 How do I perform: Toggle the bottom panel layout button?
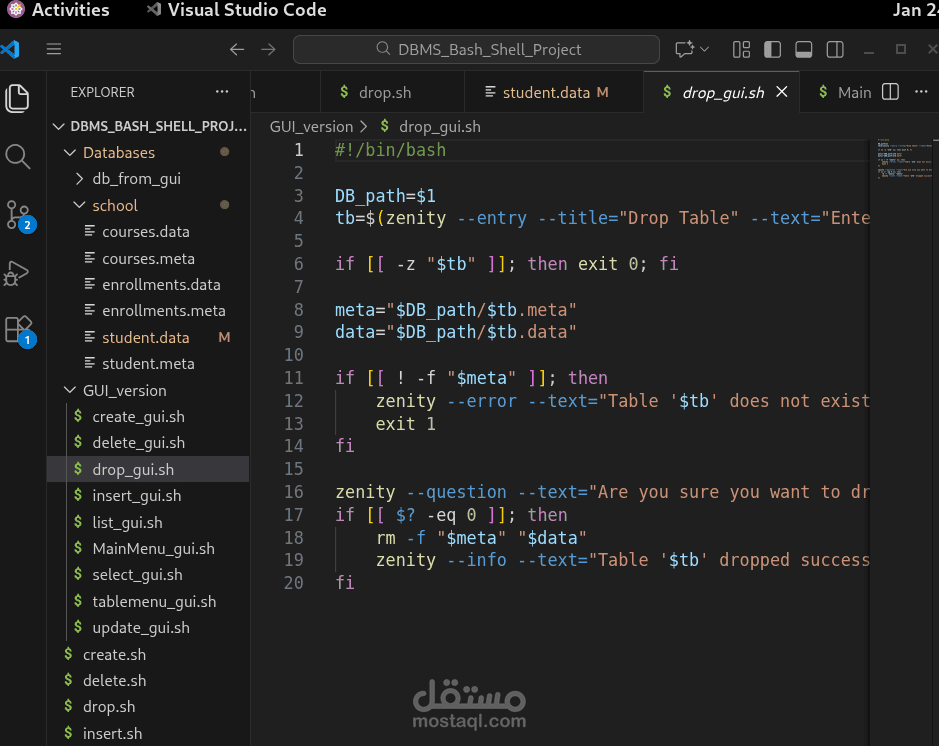tap(803, 49)
